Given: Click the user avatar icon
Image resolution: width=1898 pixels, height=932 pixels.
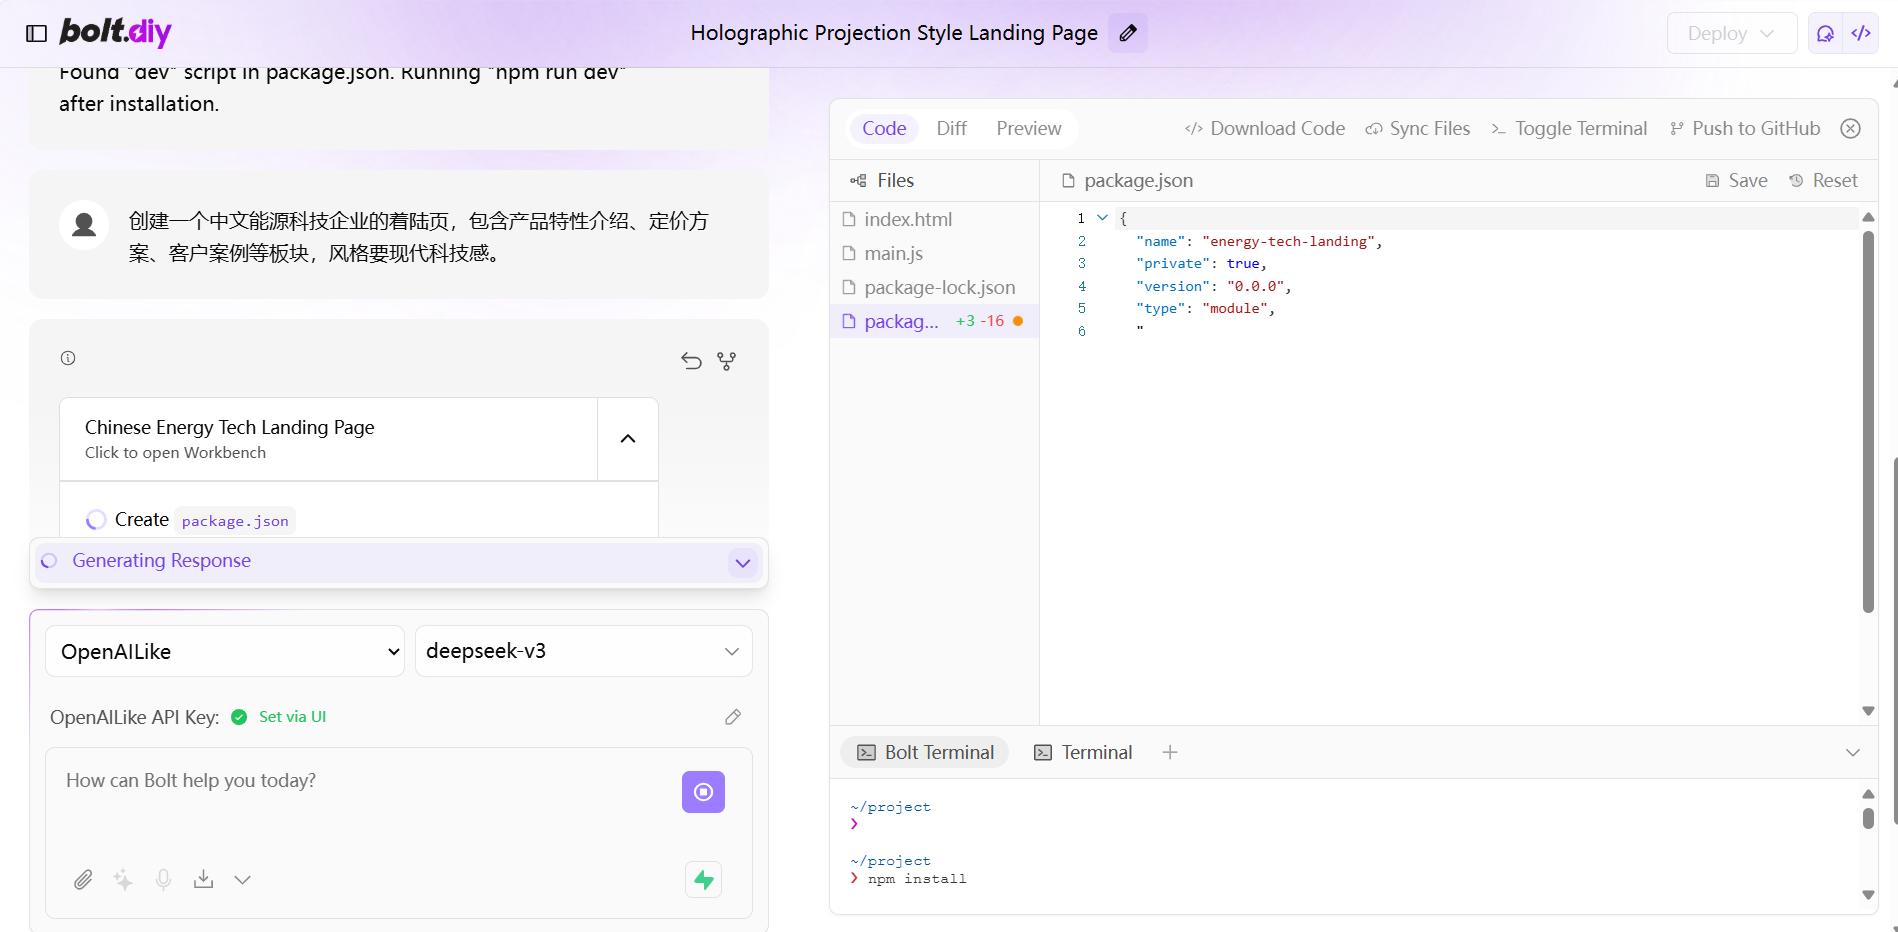Looking at the screenshot, I should point(84,225).
